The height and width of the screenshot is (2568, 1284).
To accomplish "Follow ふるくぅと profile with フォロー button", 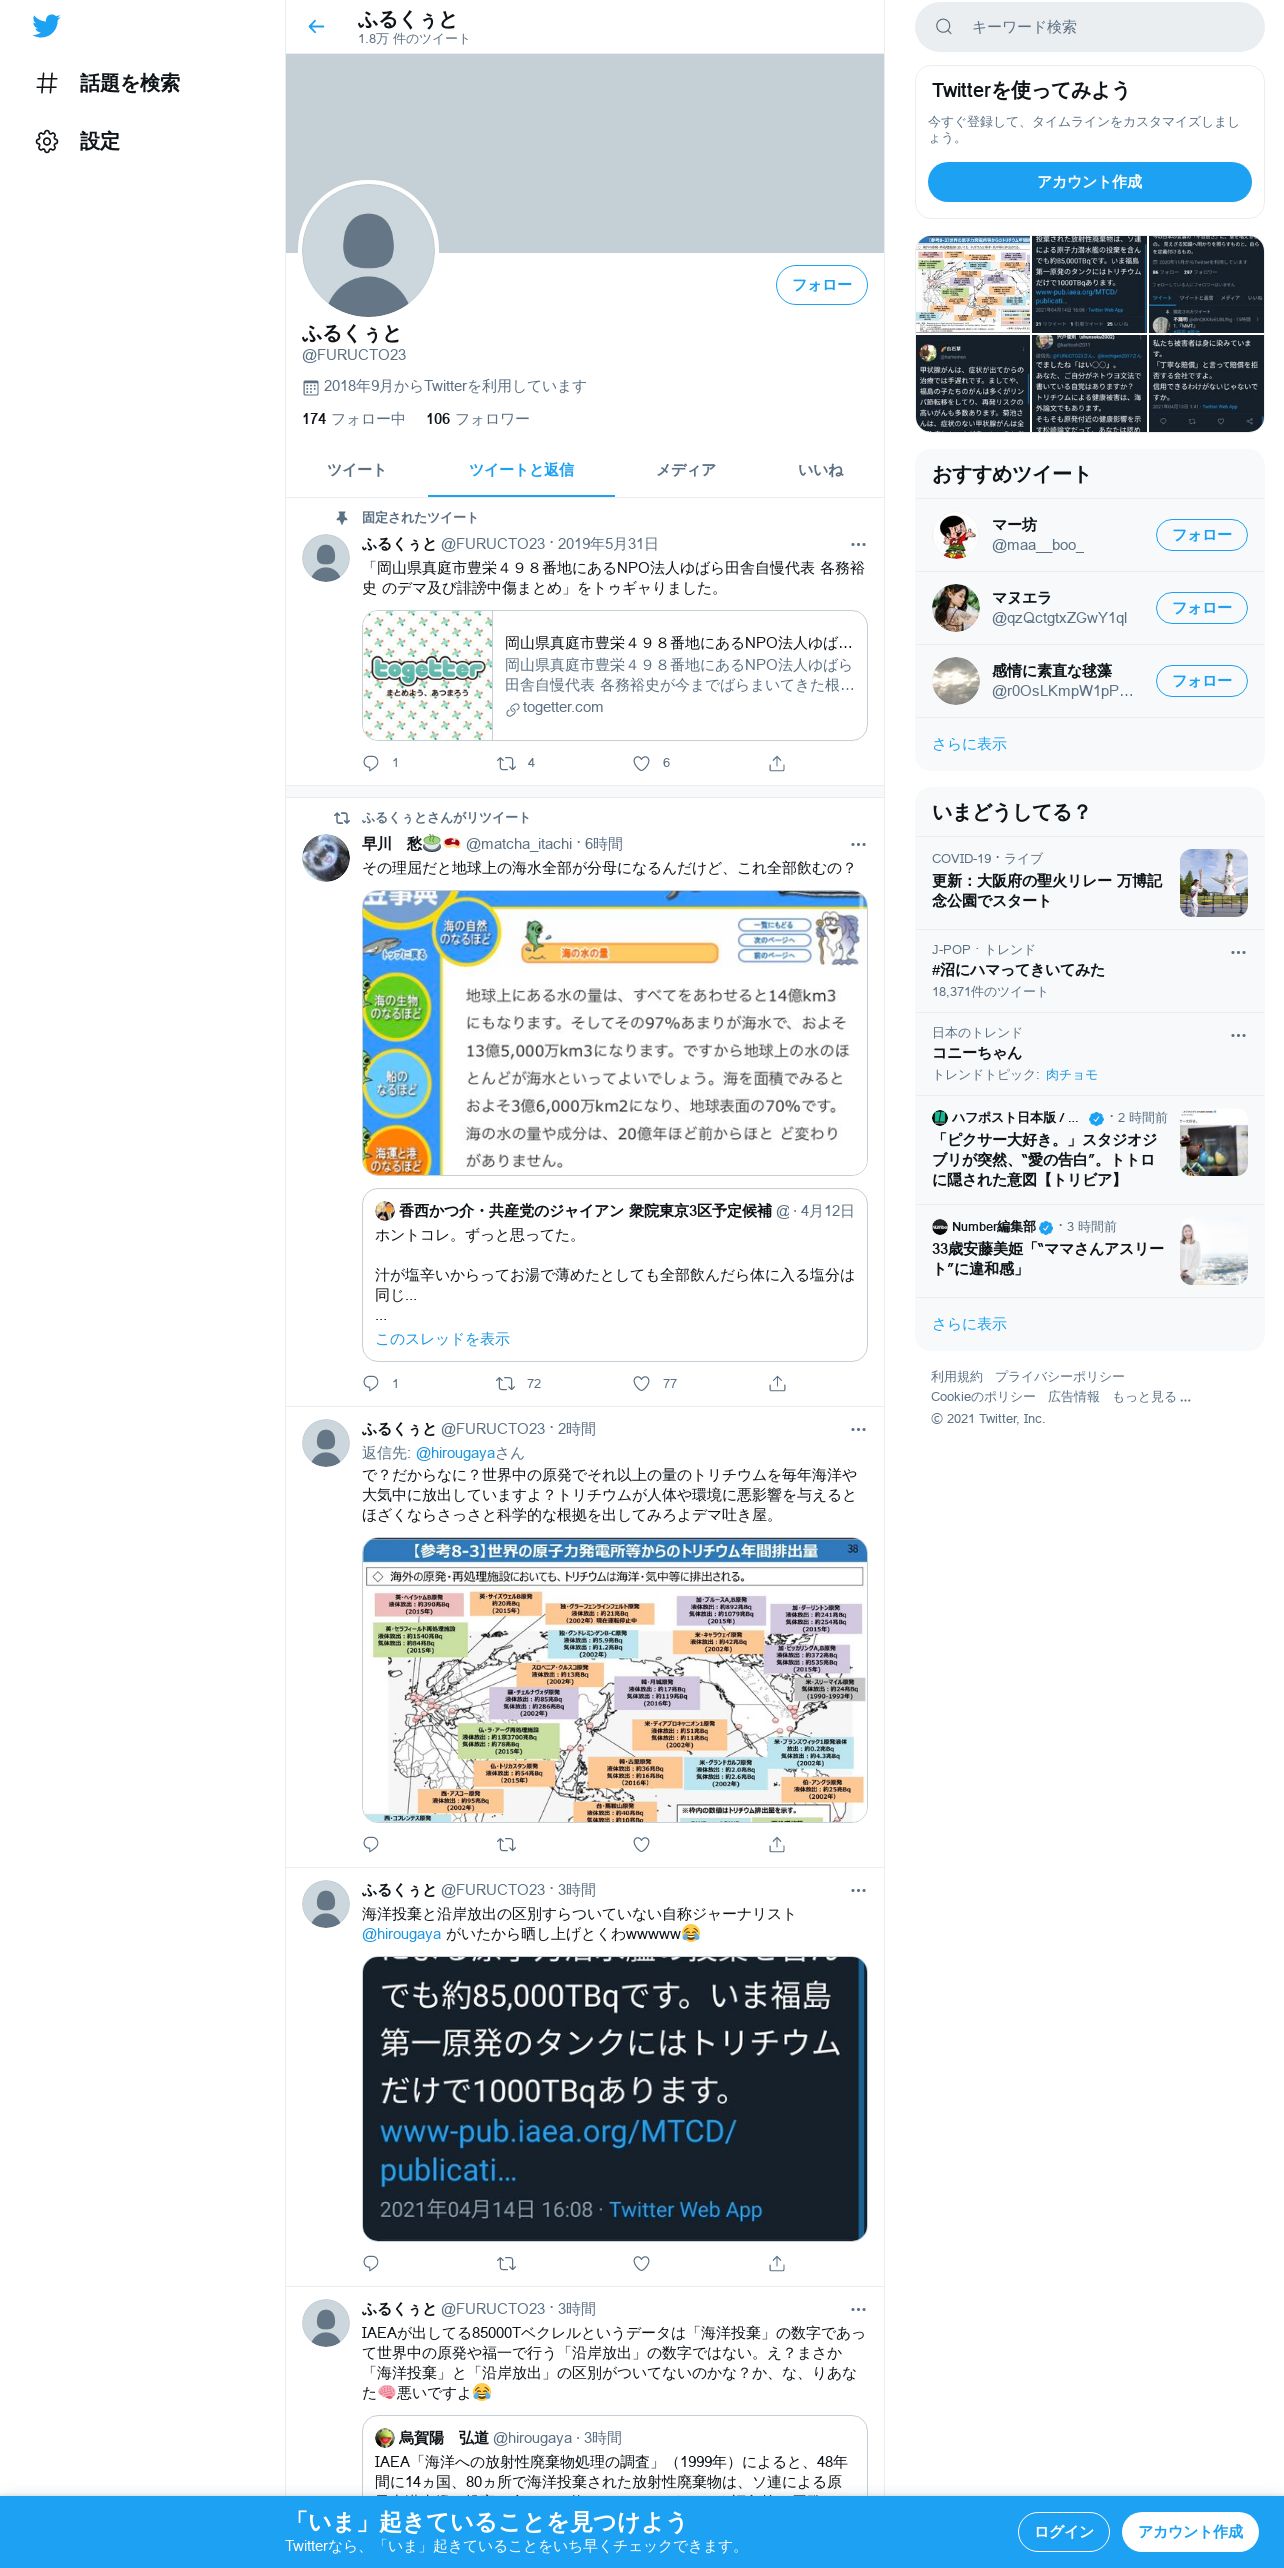I will click(821, 285).
